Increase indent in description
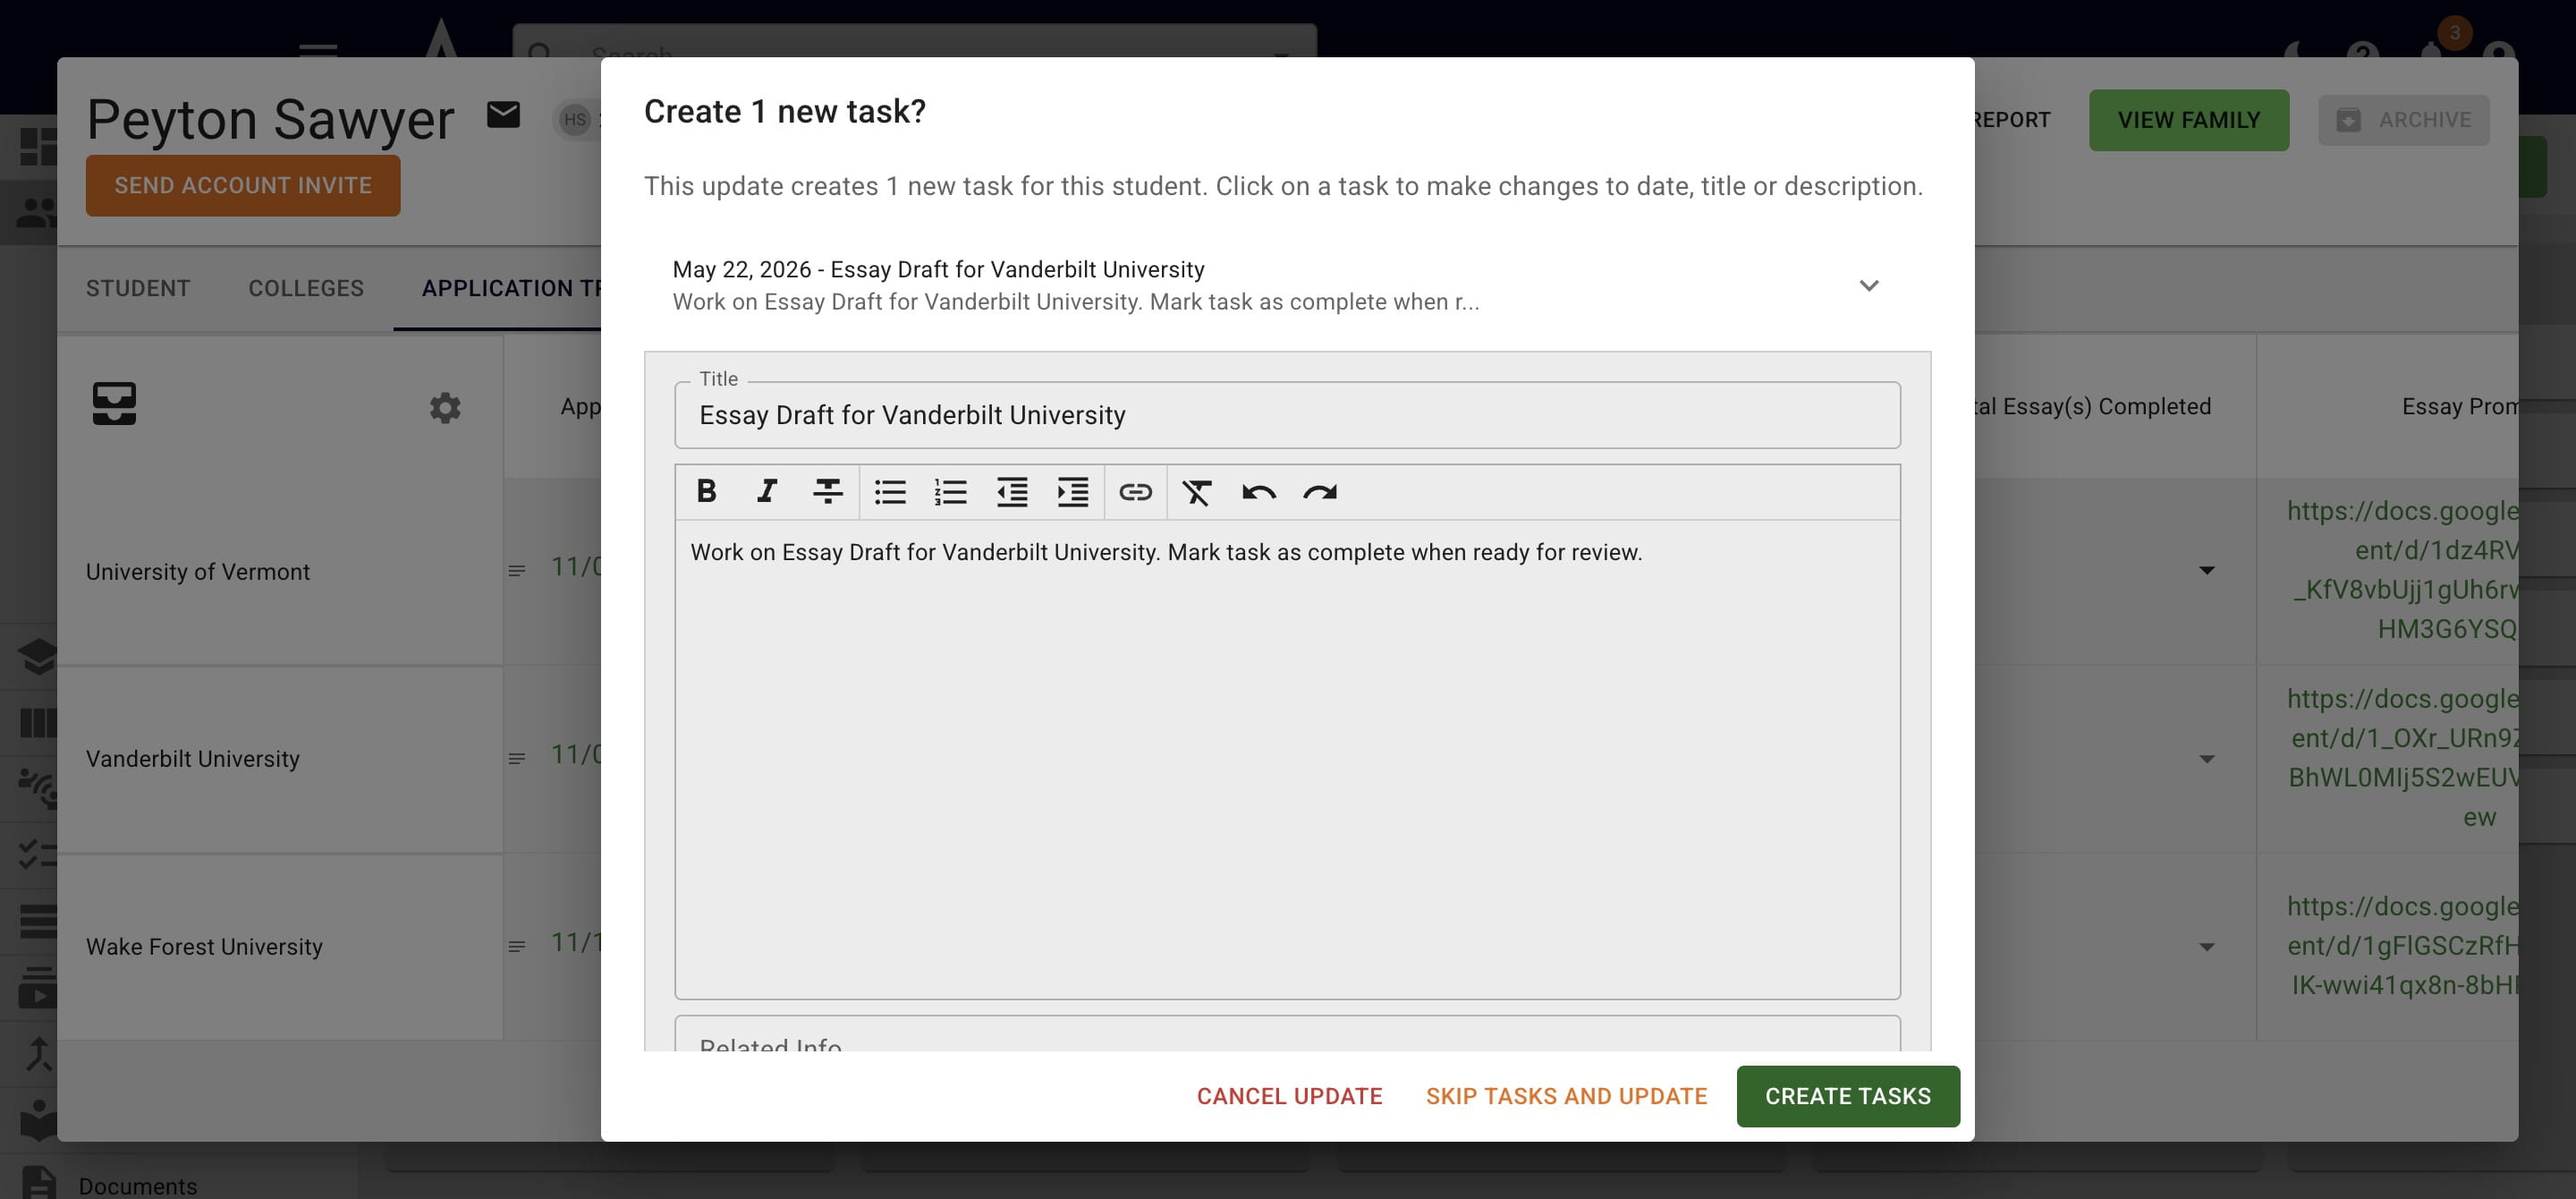Viewport: 2576px width, 1199px height. click(1073, 491)
